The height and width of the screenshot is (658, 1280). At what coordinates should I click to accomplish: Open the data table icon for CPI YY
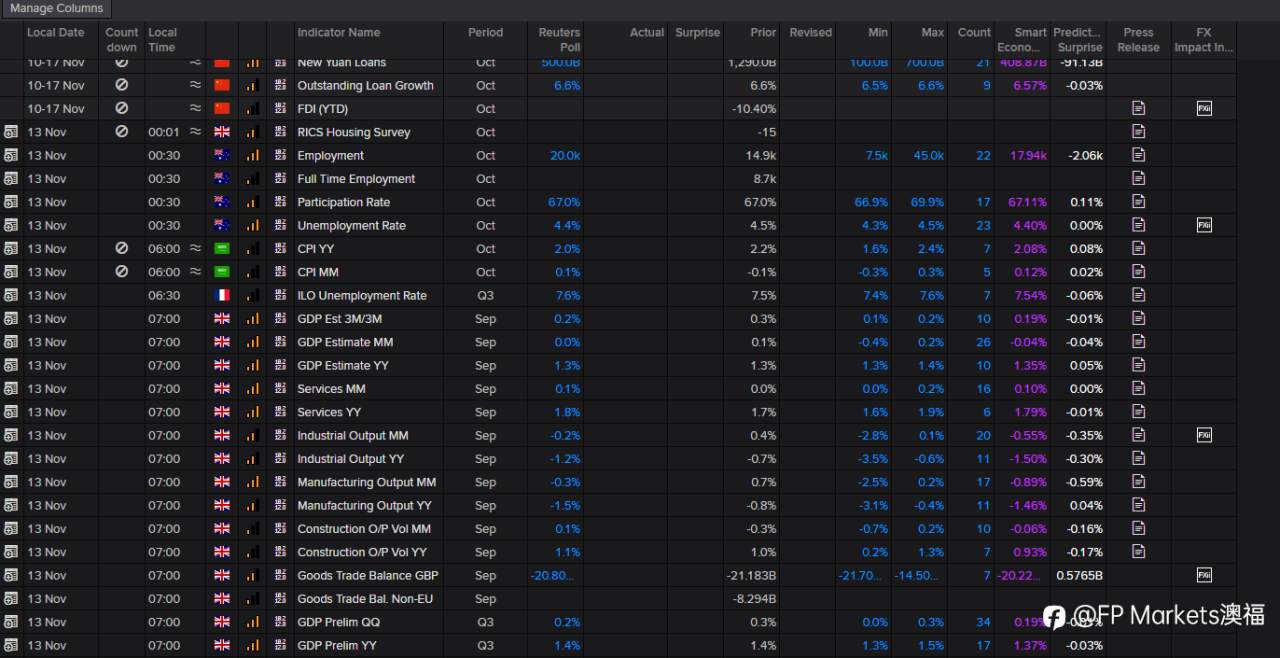[280, 248]
